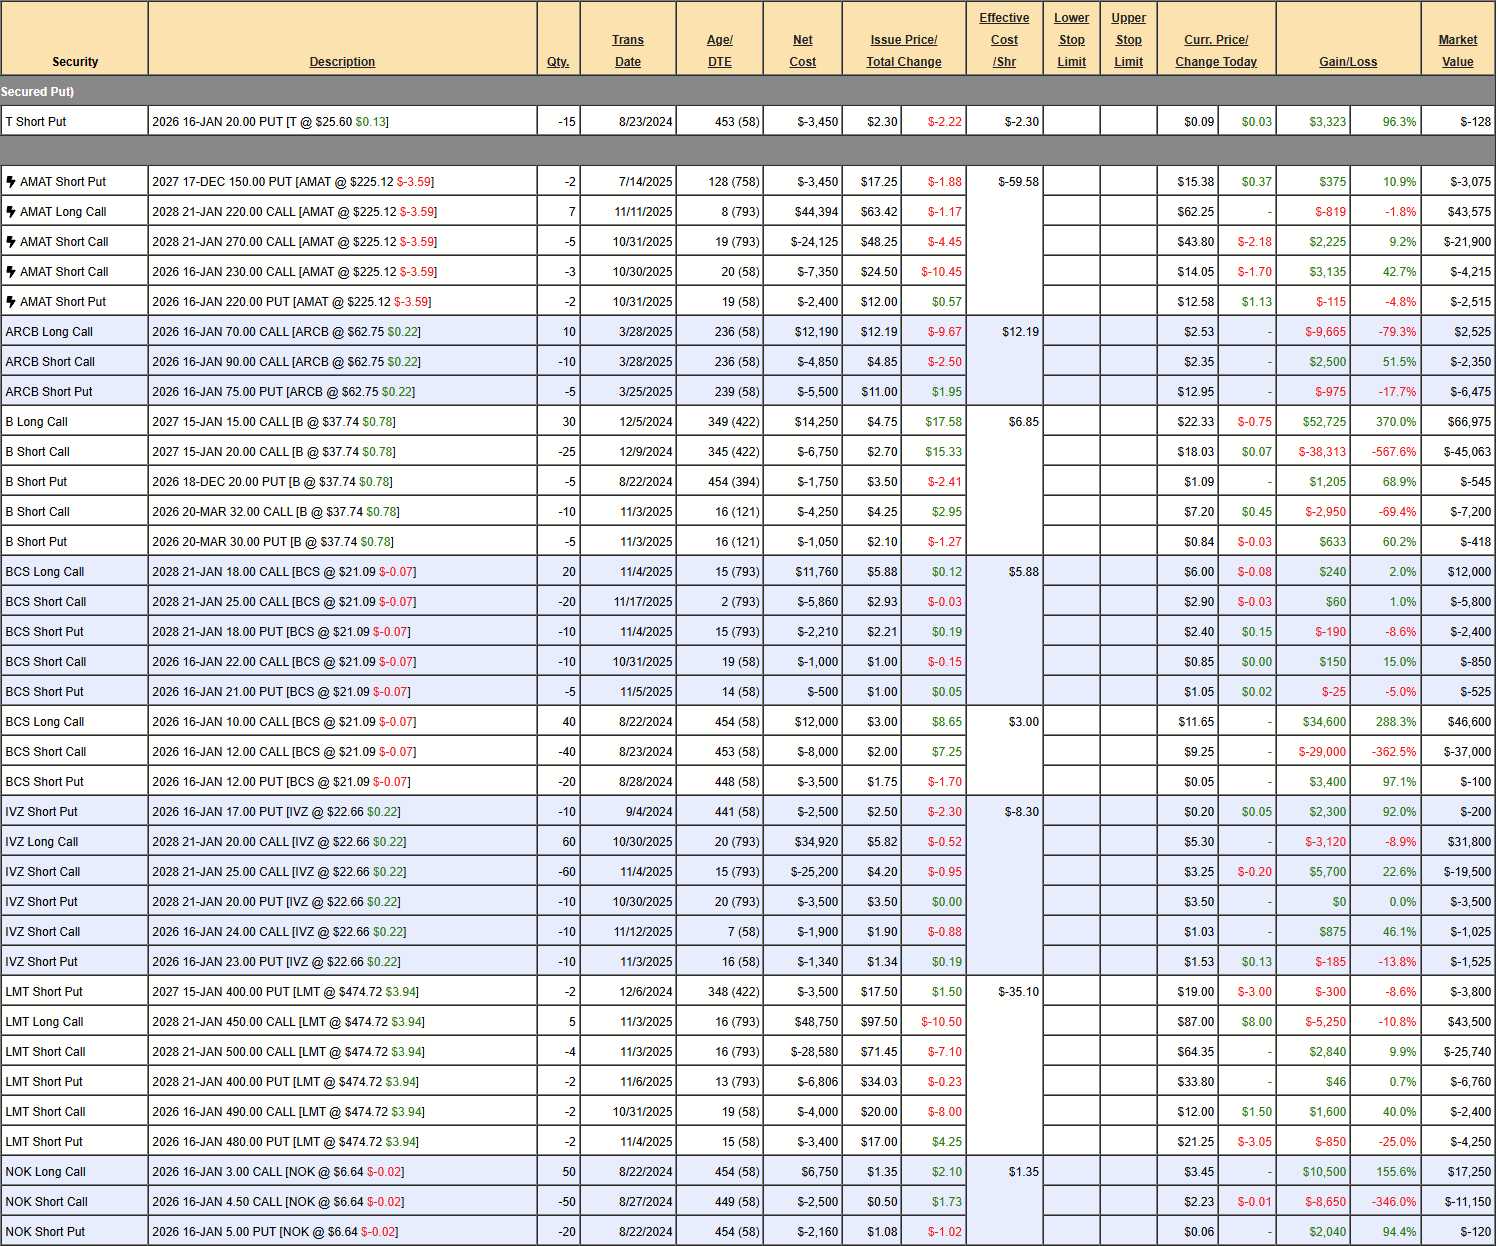1498x1246 pixels.
Task: Sort by the Description column header
Action: point(342,62)
